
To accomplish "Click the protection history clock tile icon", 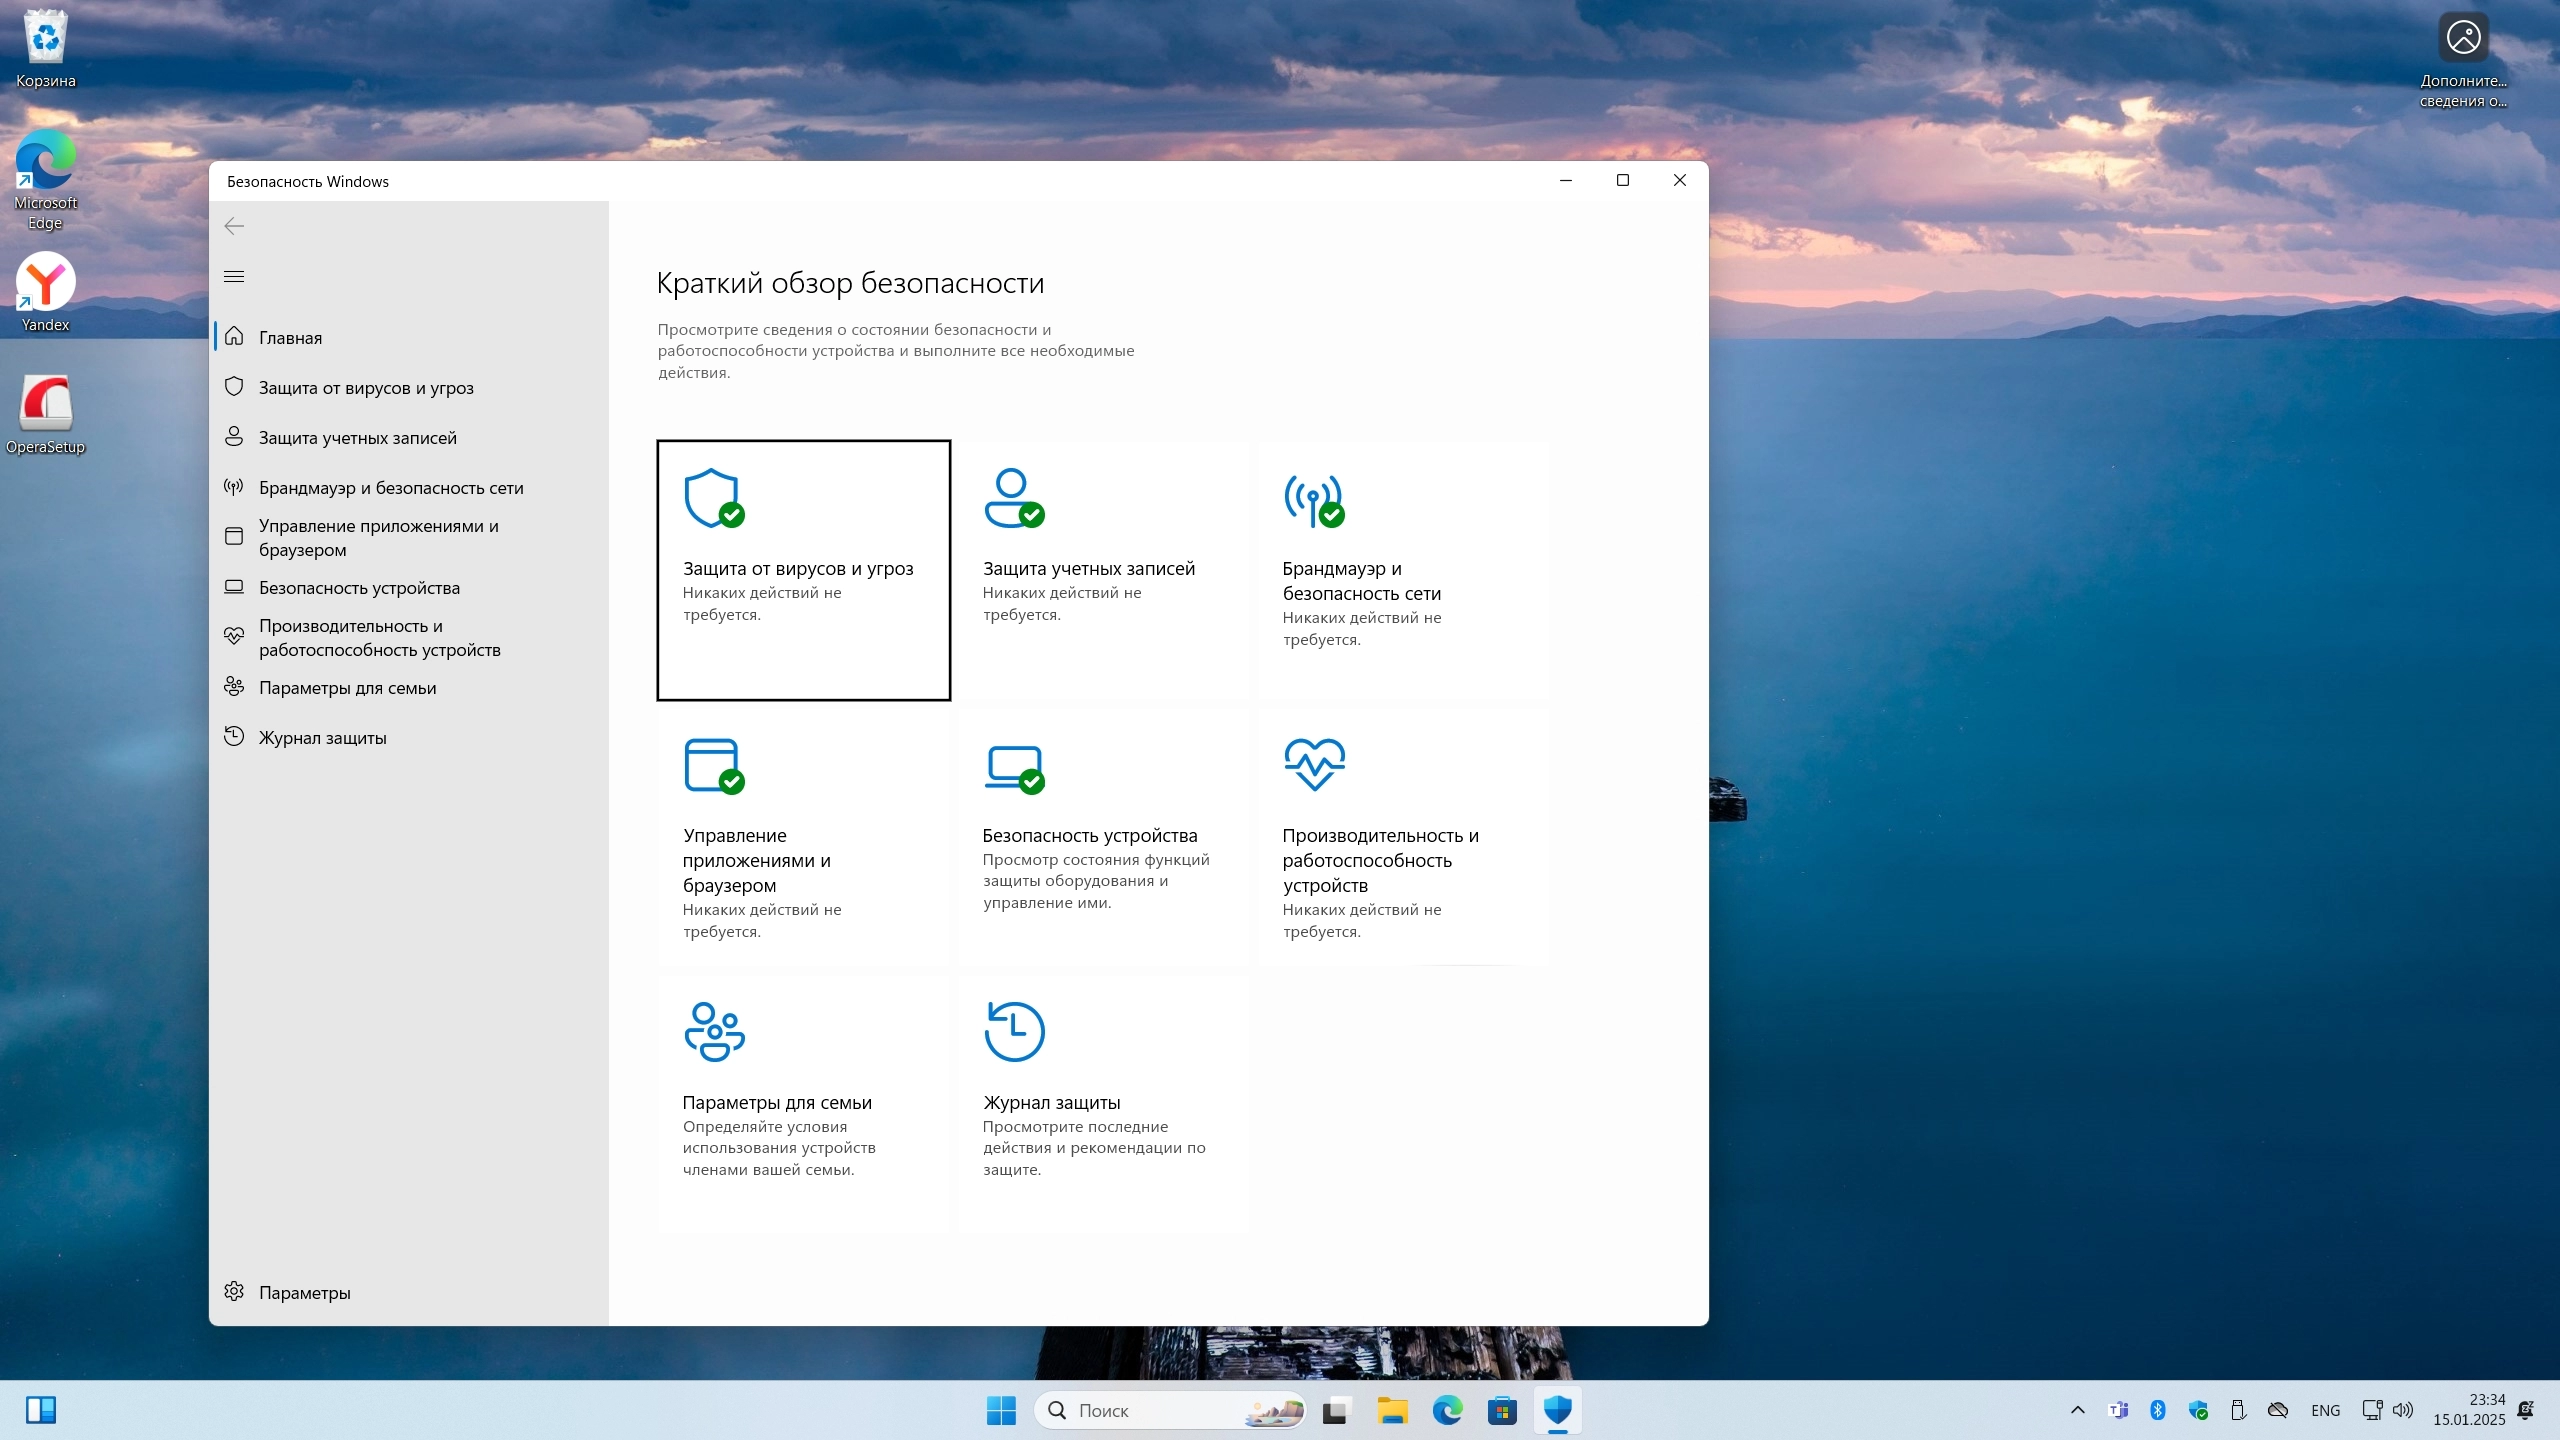I will point(1014,1031).
